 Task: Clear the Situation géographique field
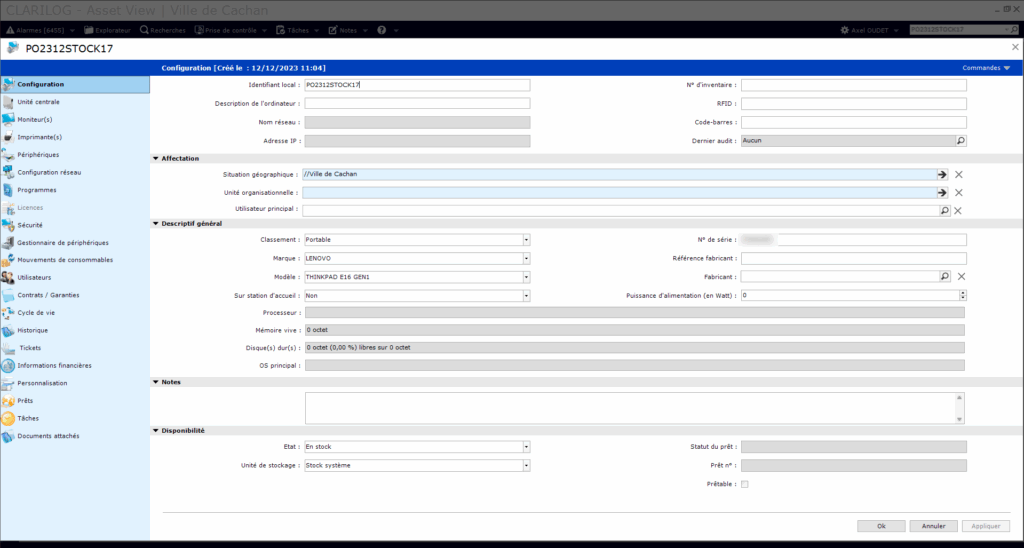959,175
